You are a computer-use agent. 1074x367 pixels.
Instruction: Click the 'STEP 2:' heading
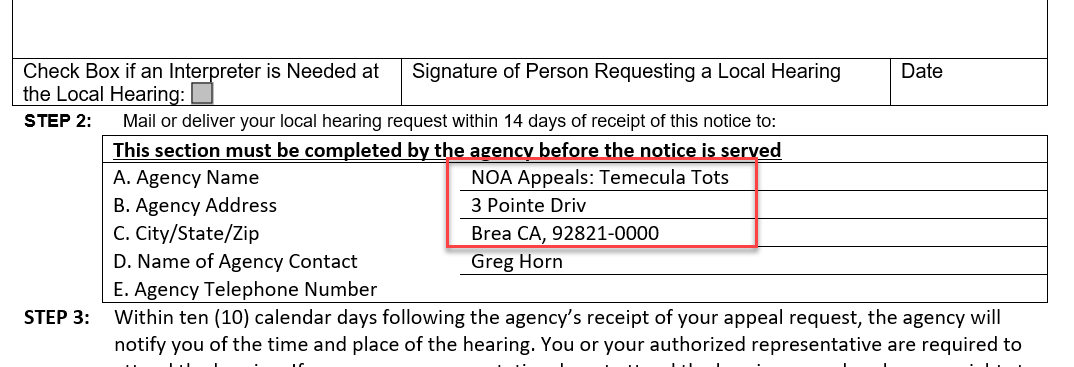[x=58, y=121]
